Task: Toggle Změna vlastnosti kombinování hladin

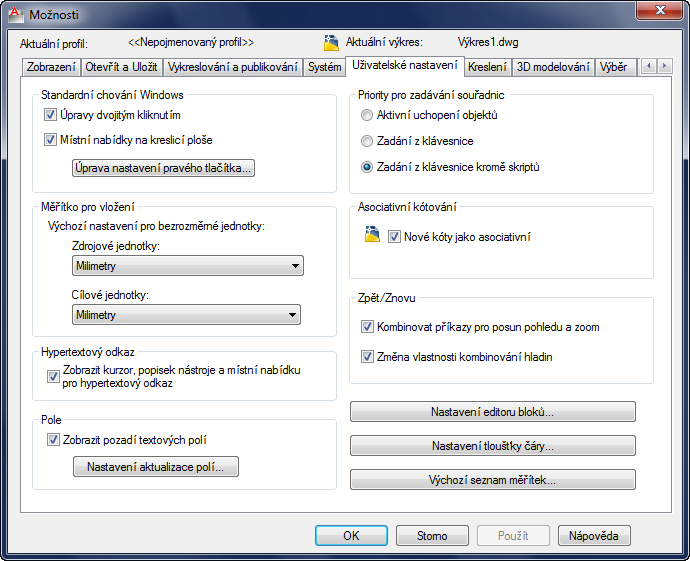Action: tap(367, 356)
